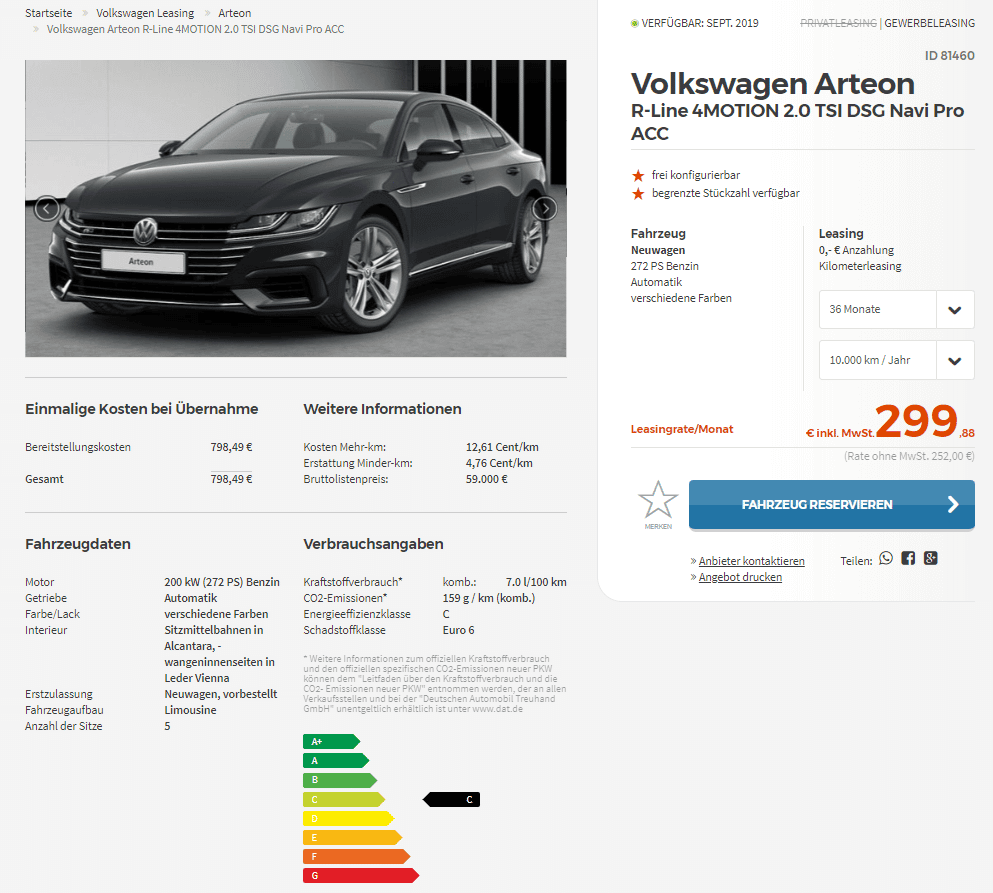Click the Angebot drucken link
The height and width of the screenshot is (893, 993).
tap(740, 578)
